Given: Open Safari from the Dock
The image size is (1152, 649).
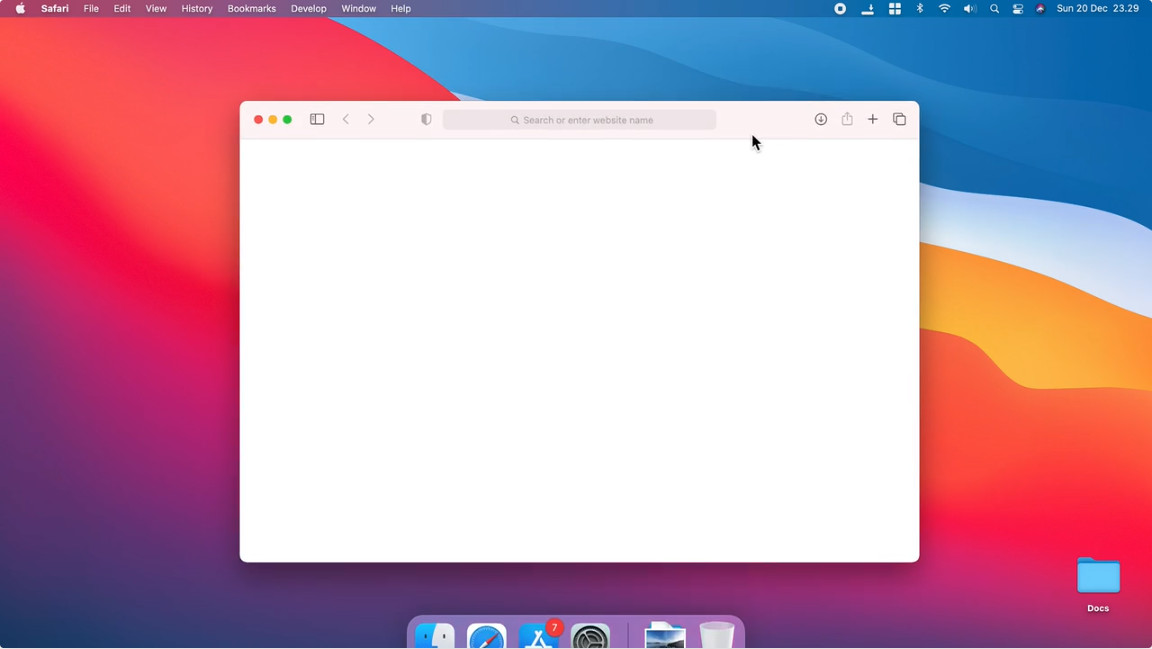Looking at the screenshot, I should click(486, 636).
